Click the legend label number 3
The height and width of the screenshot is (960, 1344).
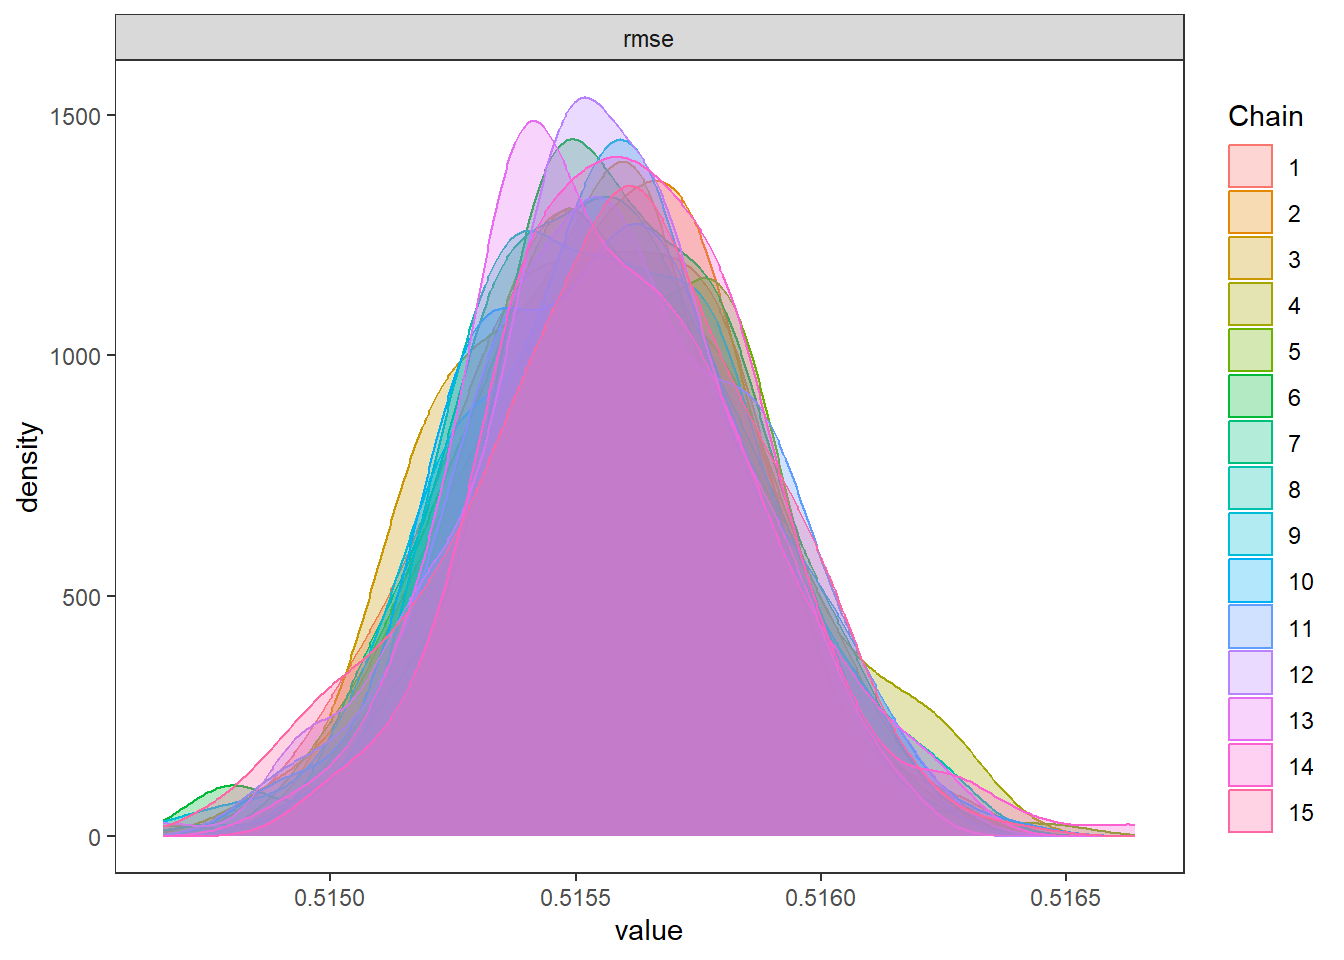click(1294, 260)
